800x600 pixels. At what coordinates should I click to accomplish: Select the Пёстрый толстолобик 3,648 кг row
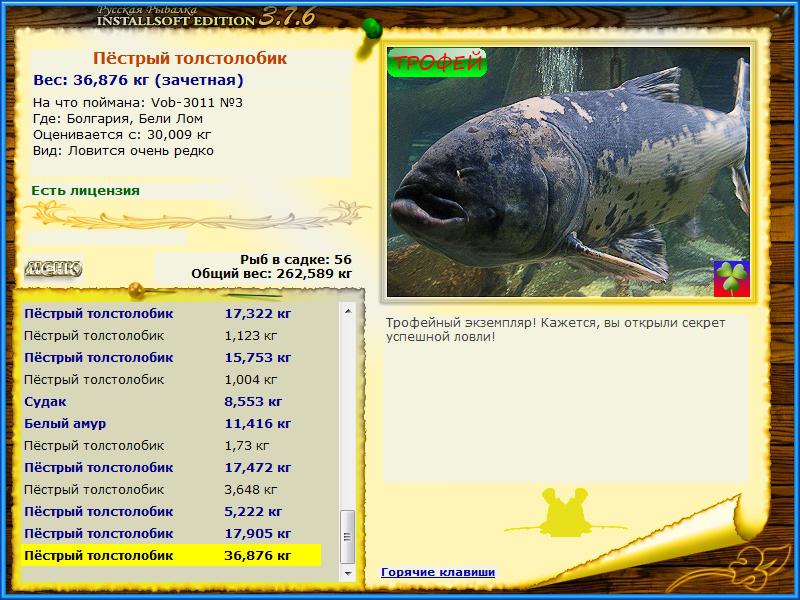171,489
